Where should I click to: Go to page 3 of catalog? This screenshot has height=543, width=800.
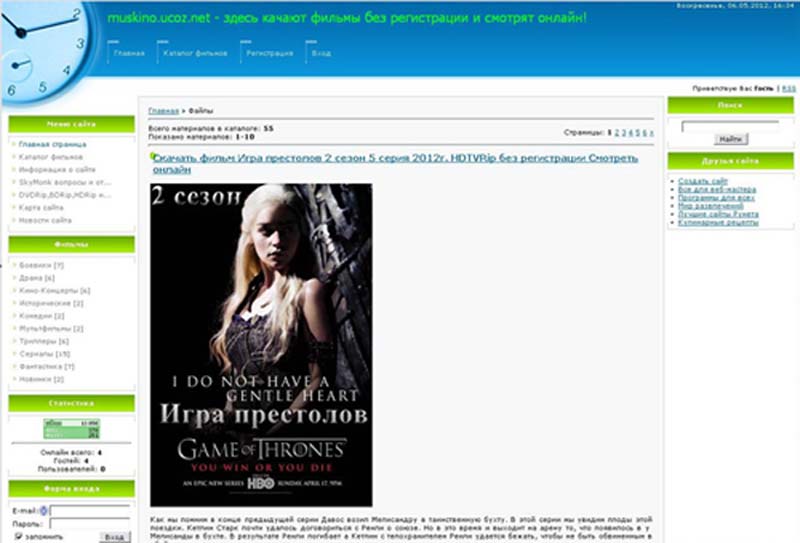[623, 133]
